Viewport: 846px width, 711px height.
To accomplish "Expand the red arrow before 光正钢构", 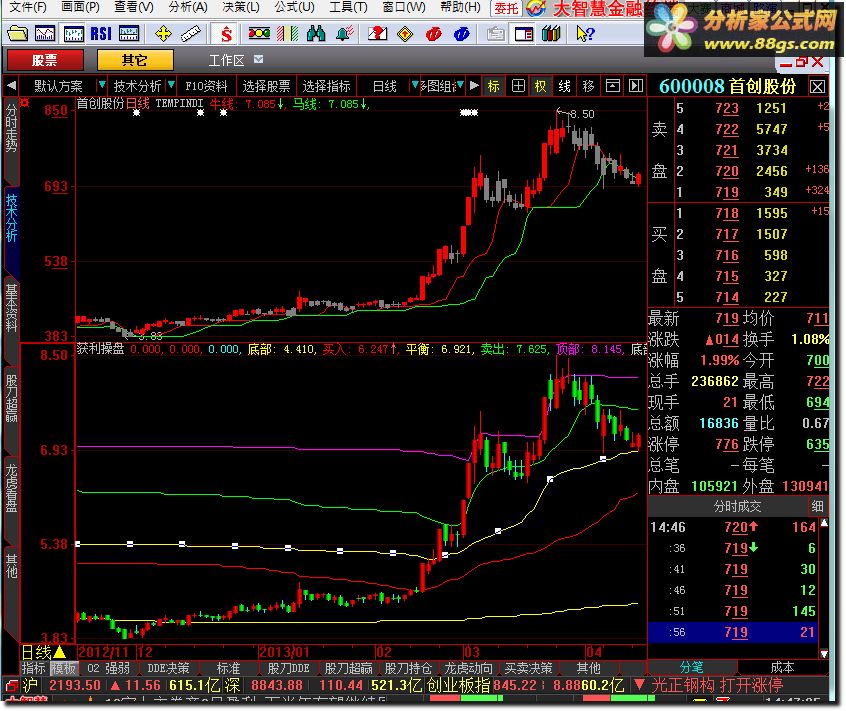I will (x=638, y=685).
